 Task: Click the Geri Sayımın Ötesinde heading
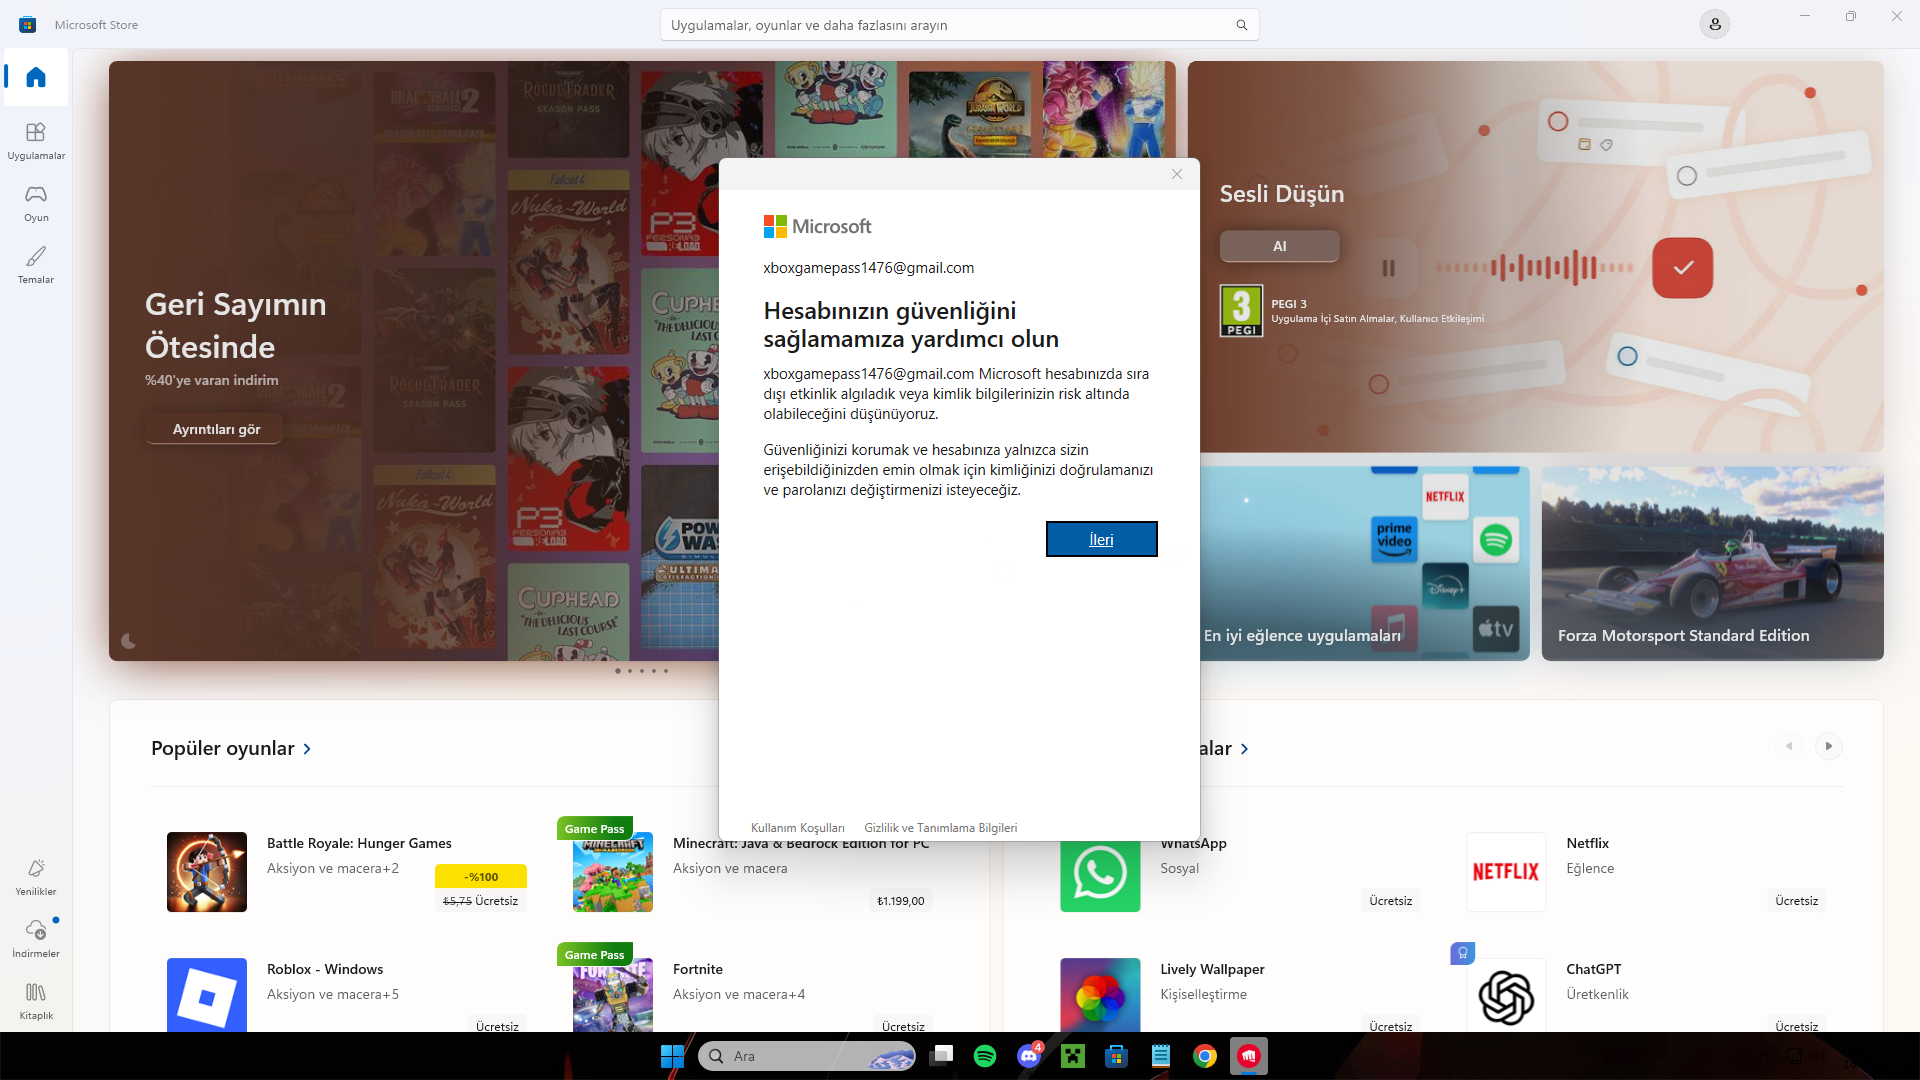(236, 325)
